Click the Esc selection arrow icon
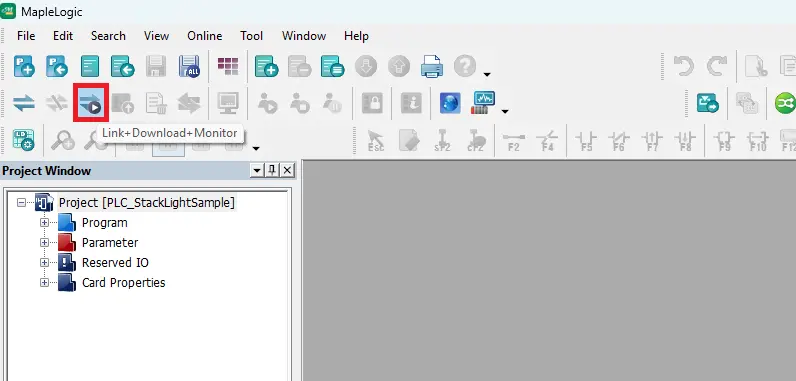 (x=376, y=140)
